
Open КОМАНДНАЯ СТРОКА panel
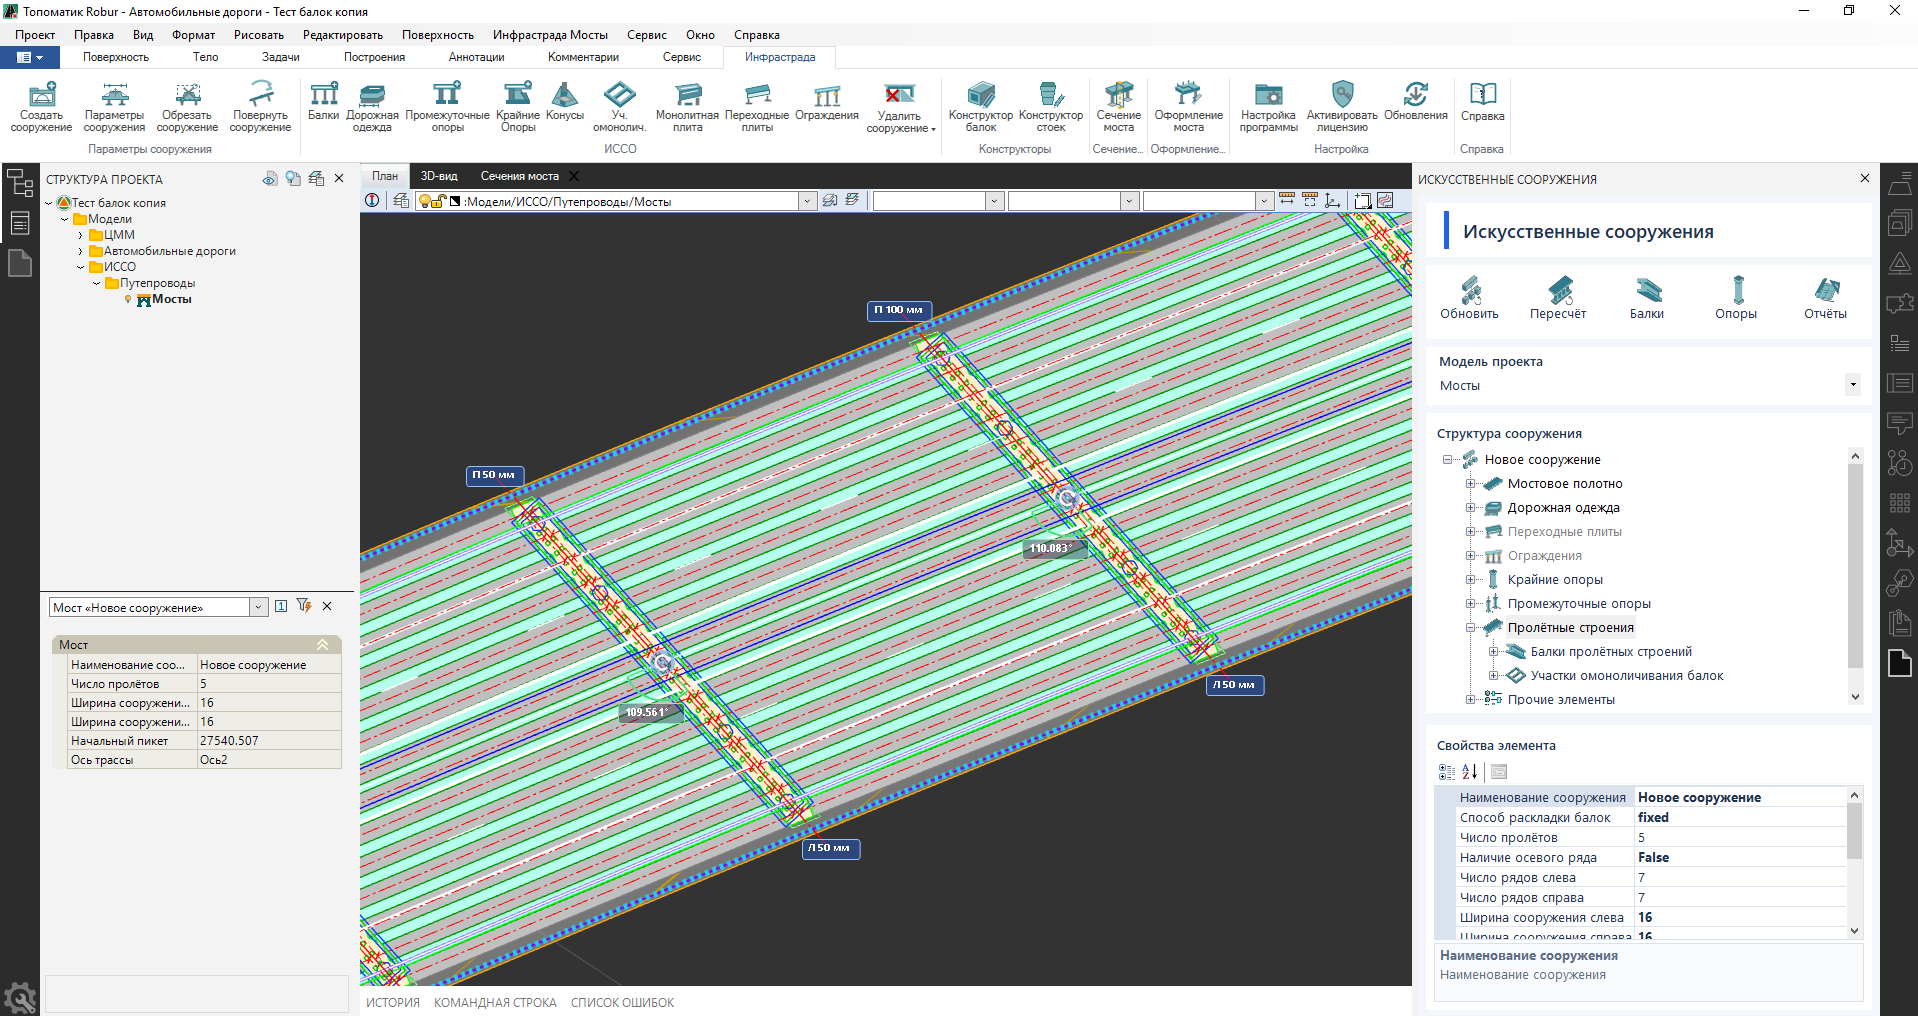click(x=495, y=1002)
